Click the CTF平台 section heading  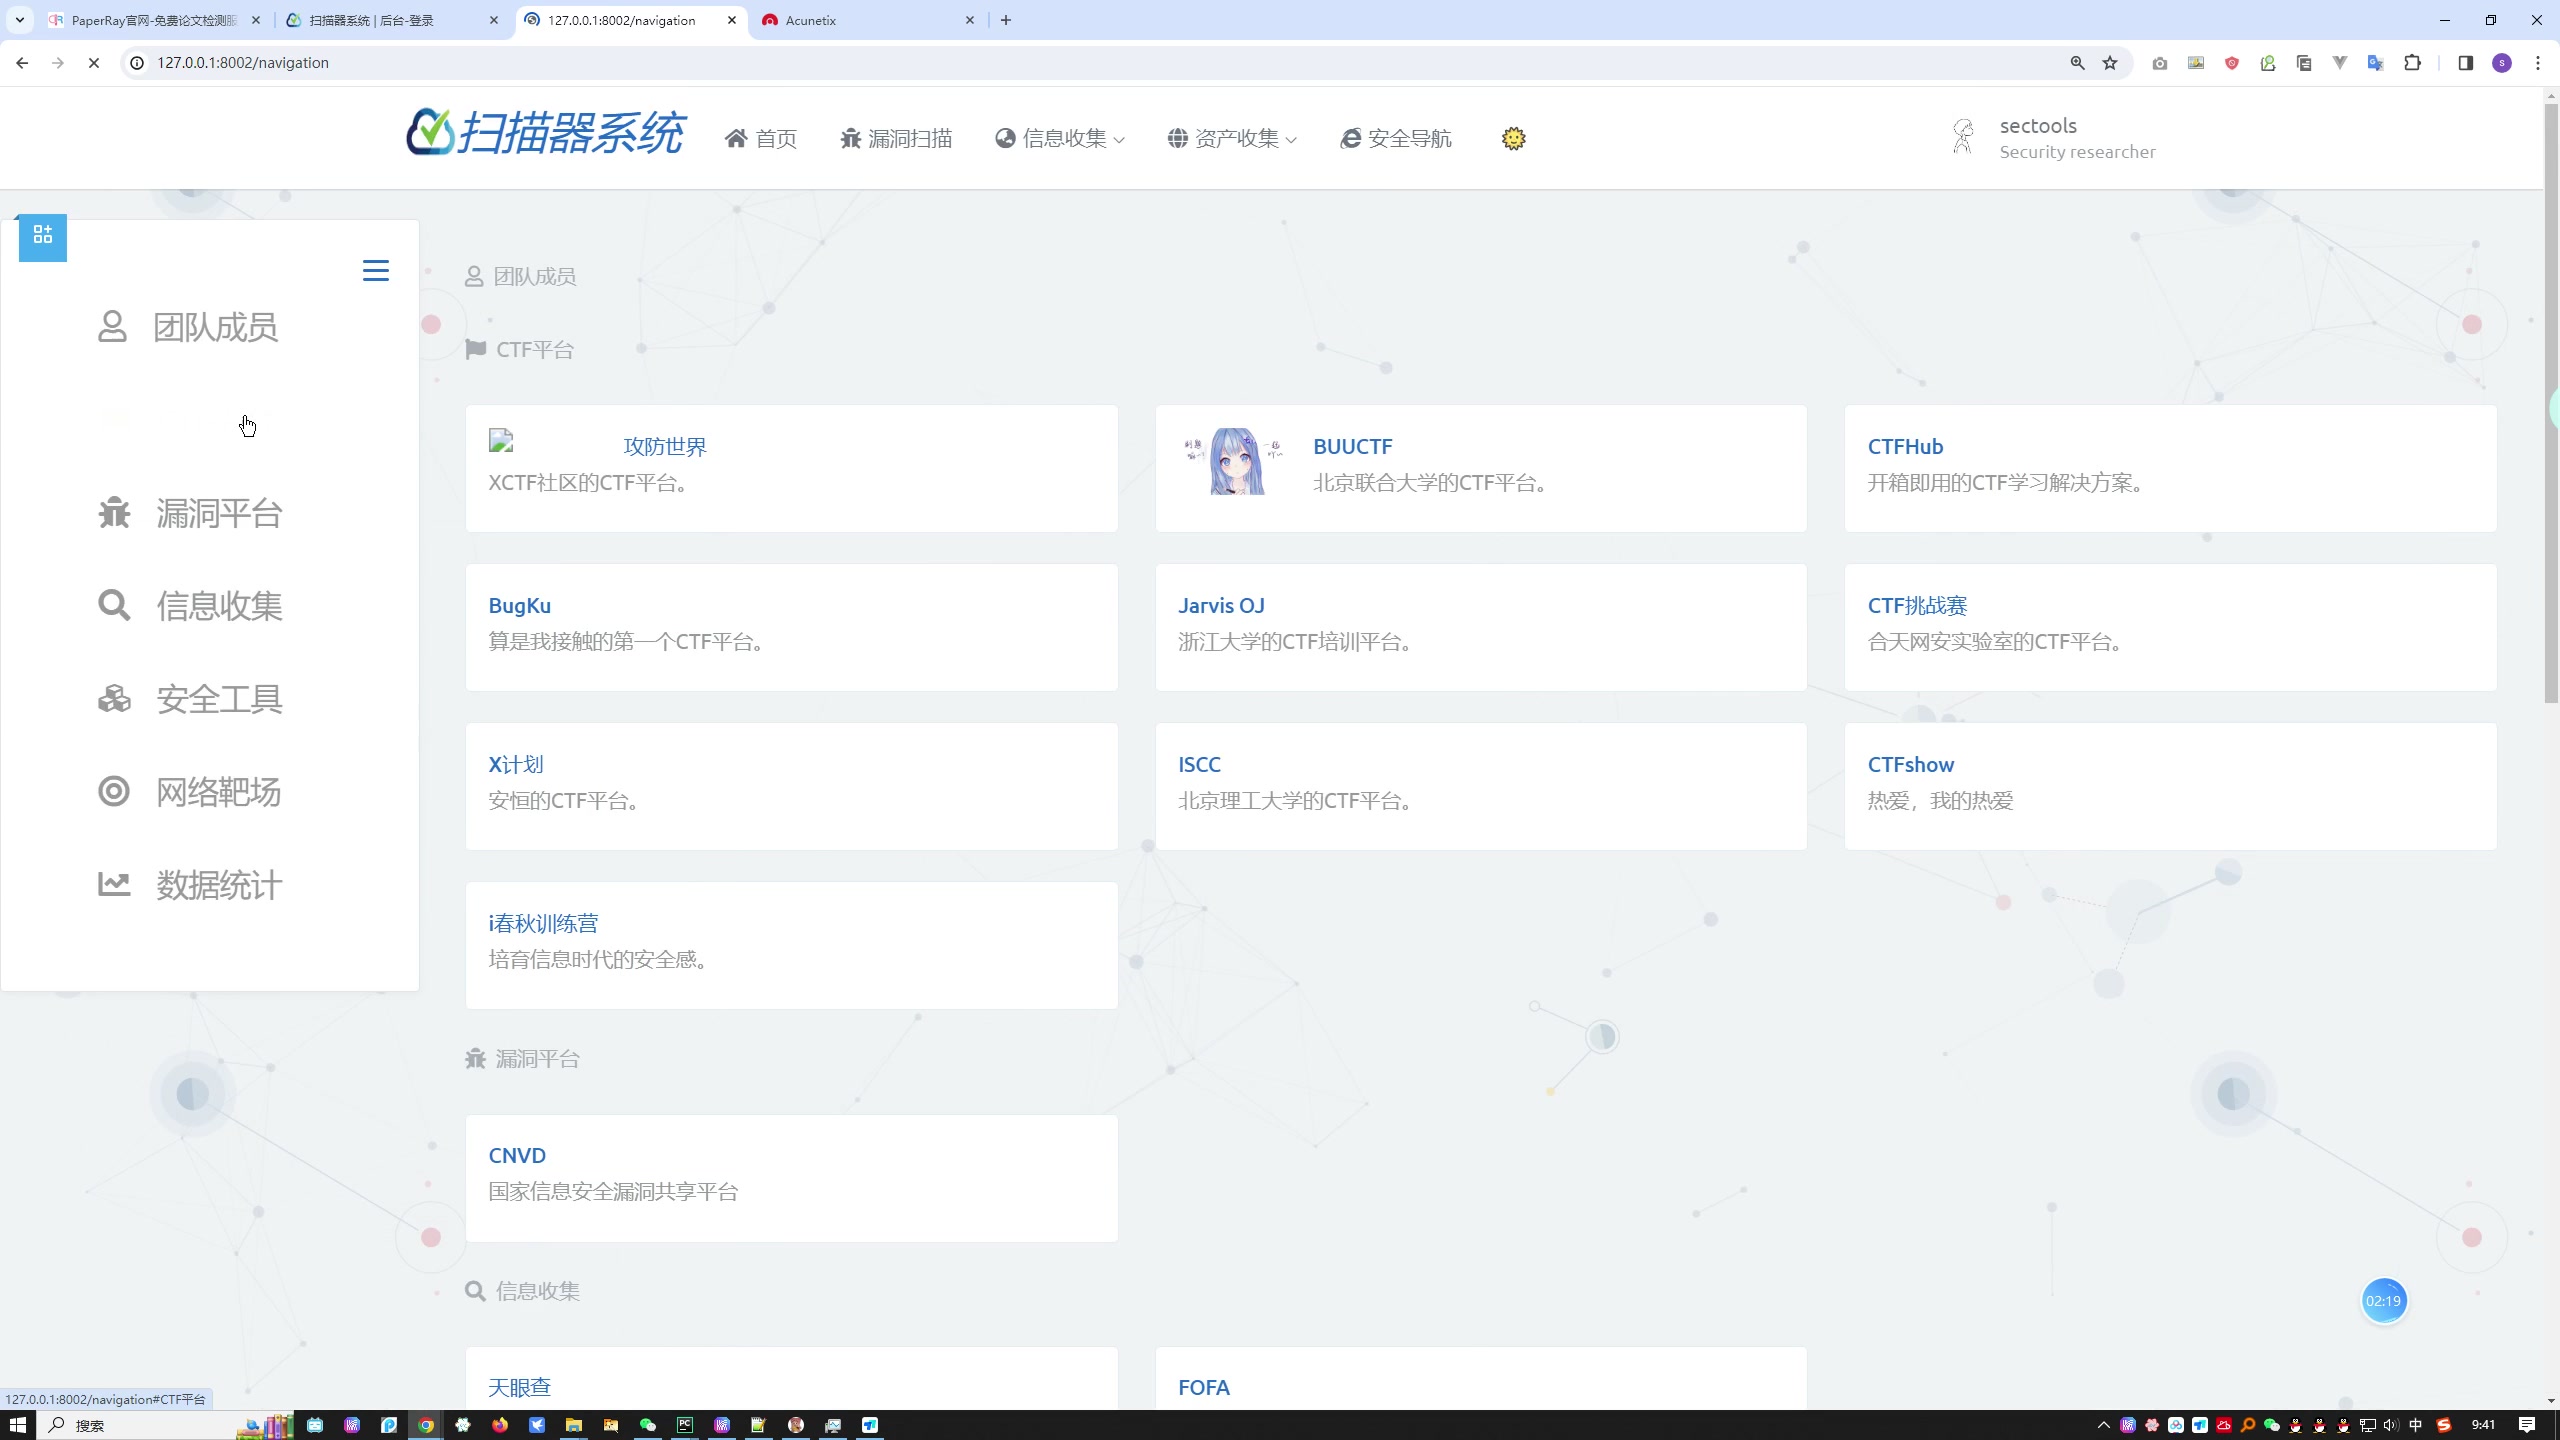[x=520, y=350]
